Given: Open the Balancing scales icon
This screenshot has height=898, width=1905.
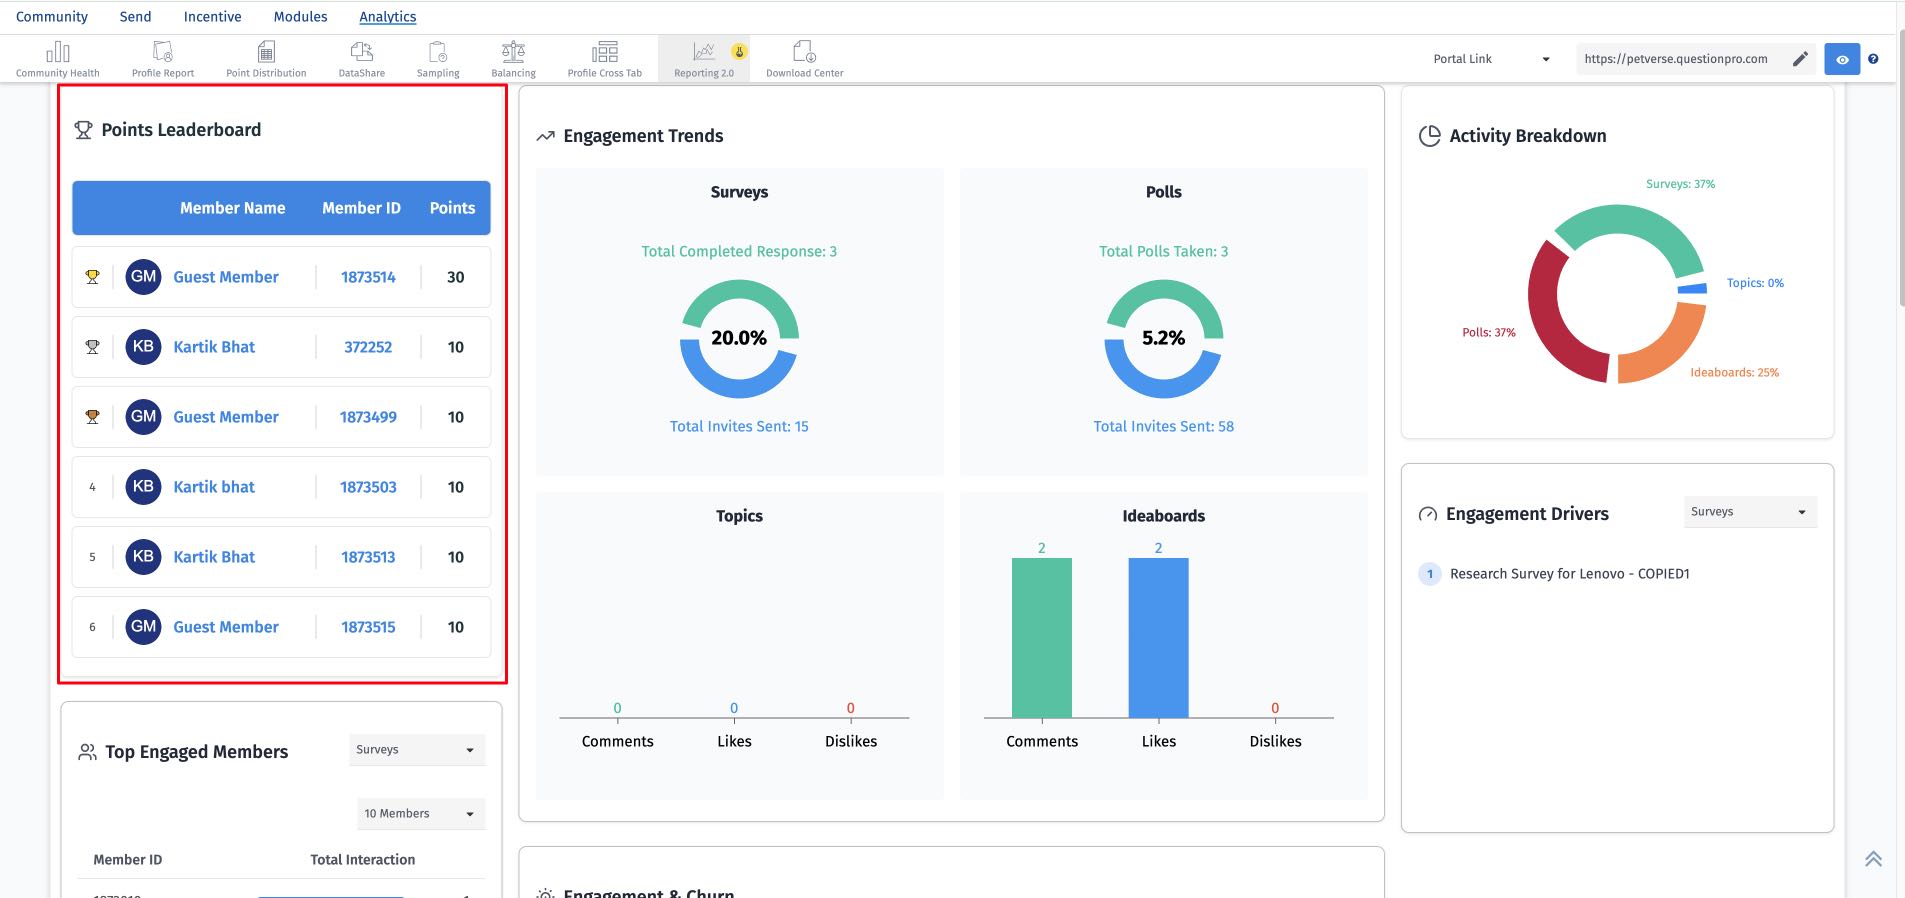Looking at the screenshot, I should [513, 51].
